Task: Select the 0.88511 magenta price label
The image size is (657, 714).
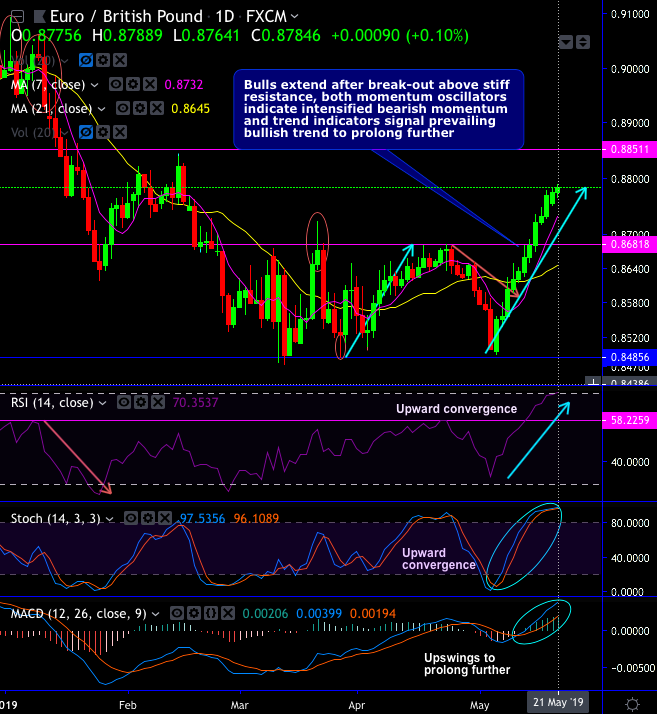Action: point(629,149)
